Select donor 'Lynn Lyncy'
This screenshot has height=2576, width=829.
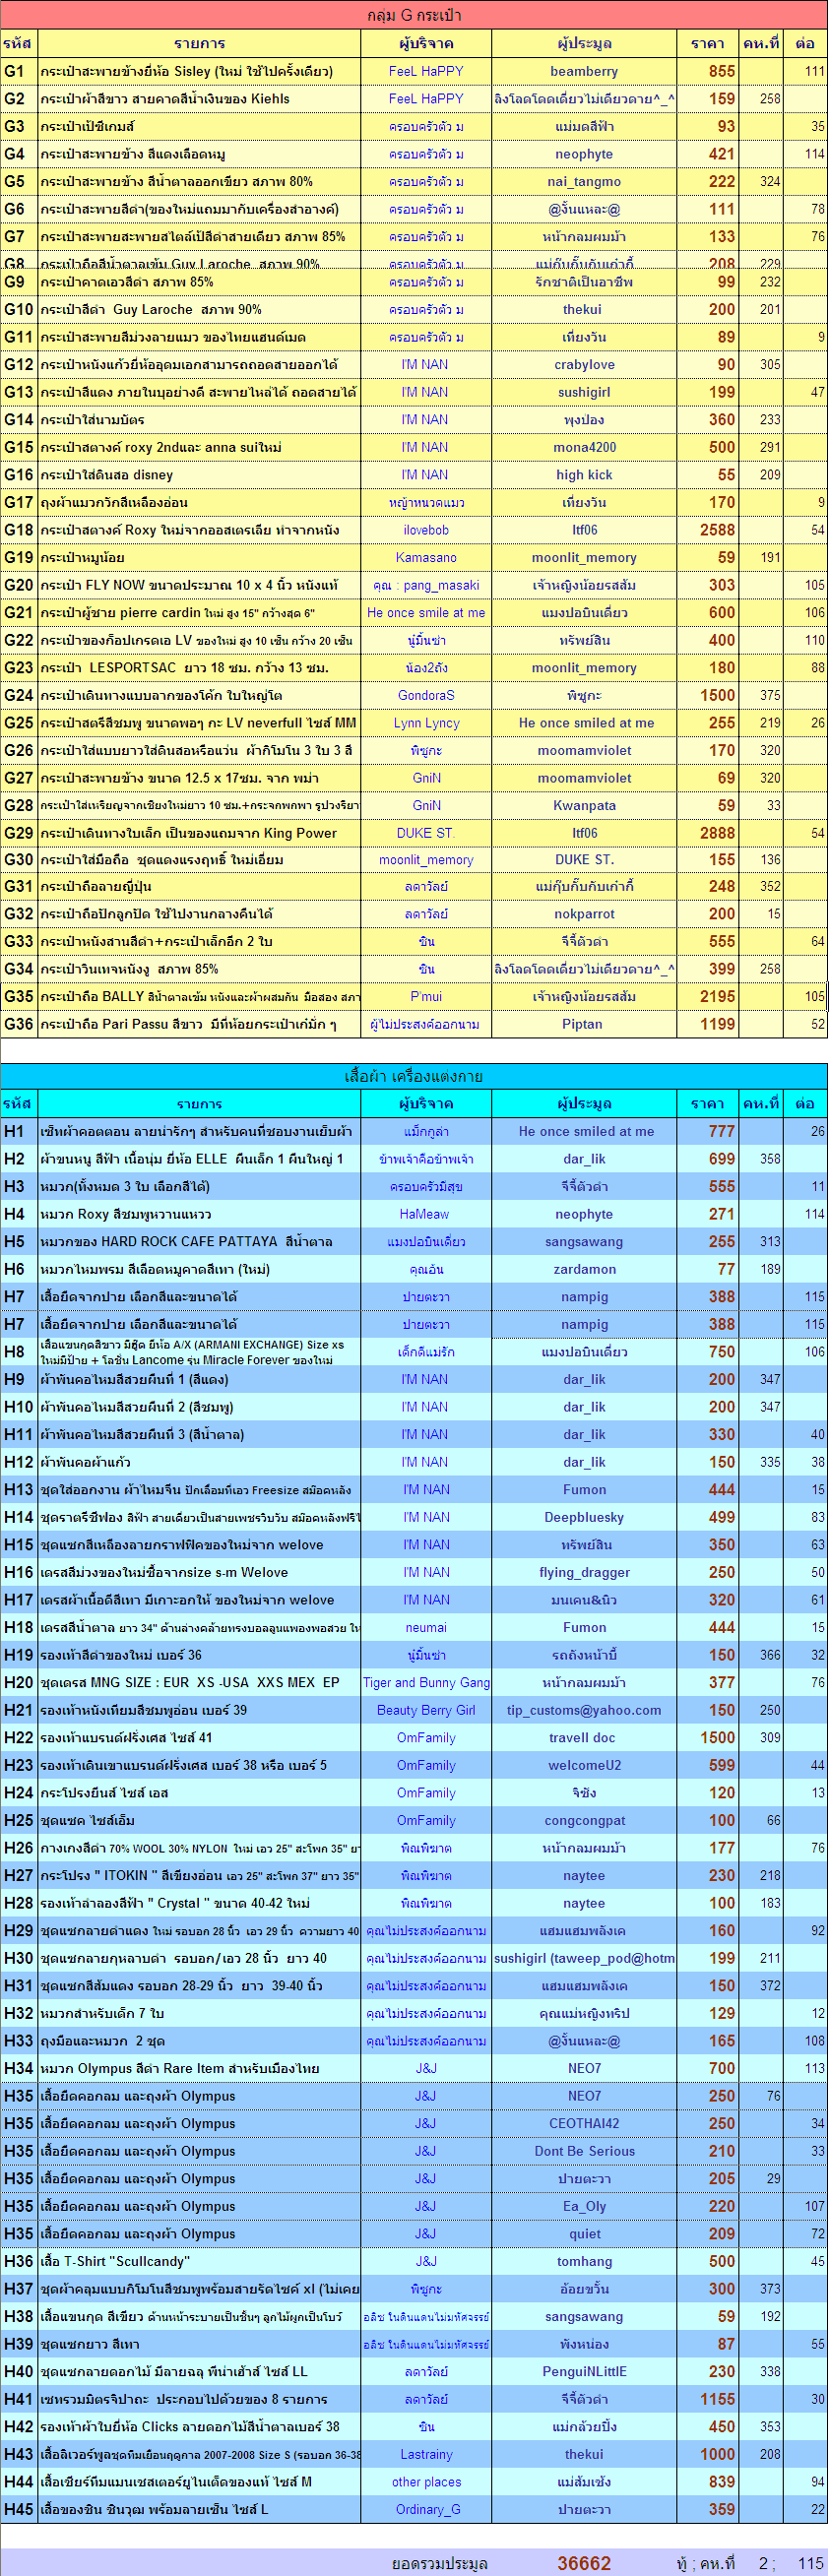(x=426, y=723)
